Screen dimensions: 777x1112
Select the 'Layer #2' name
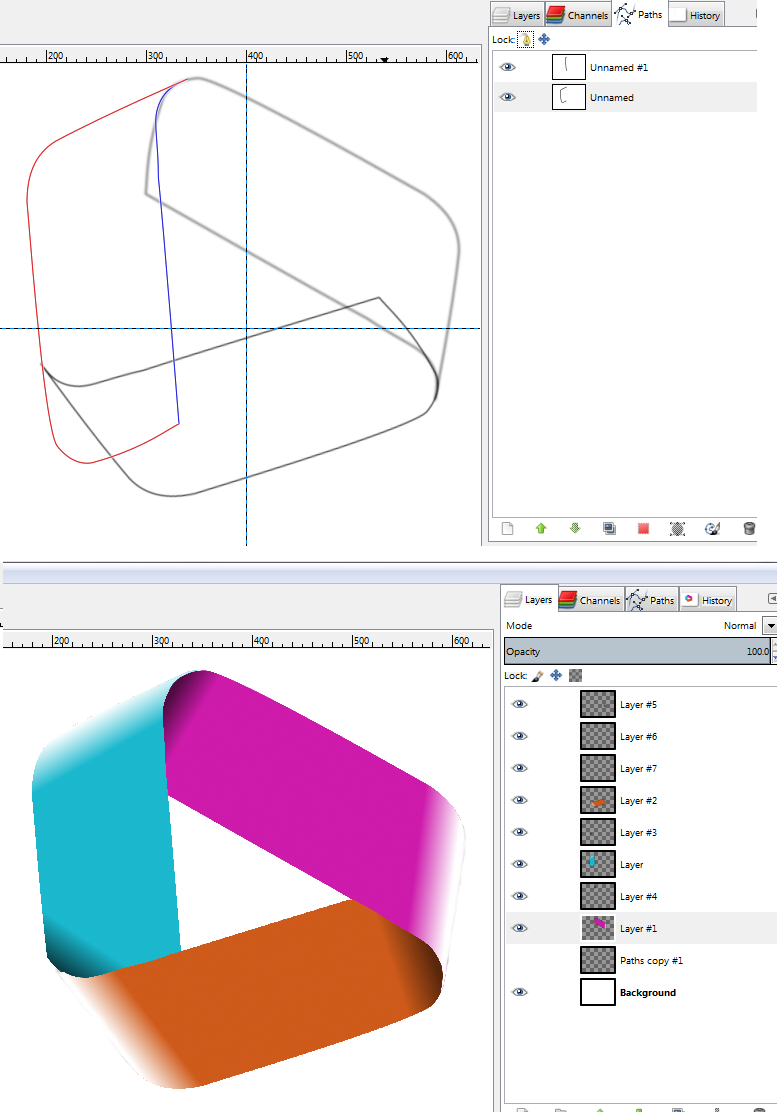coord(638,800)
